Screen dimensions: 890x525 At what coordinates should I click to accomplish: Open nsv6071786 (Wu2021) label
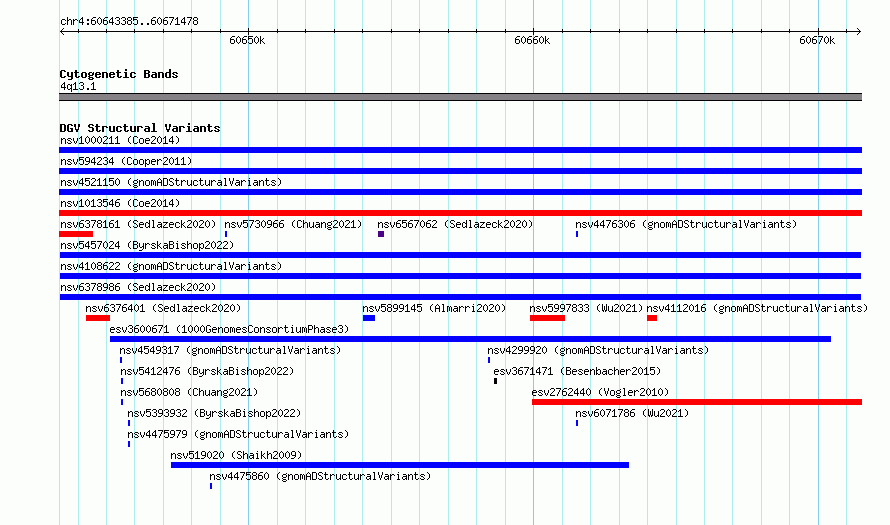tap(632, 413)
